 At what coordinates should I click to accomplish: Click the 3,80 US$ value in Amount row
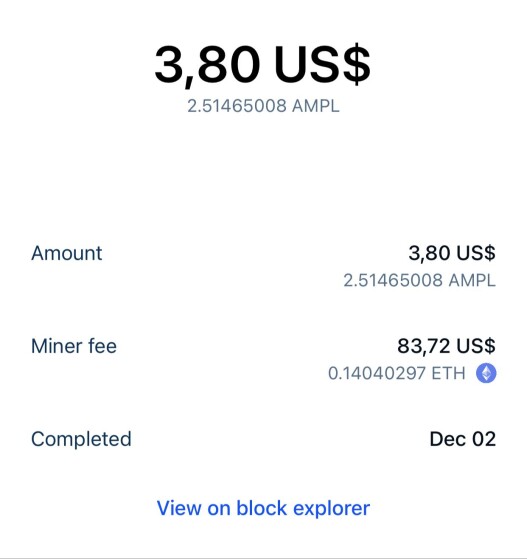coord(452,253)
